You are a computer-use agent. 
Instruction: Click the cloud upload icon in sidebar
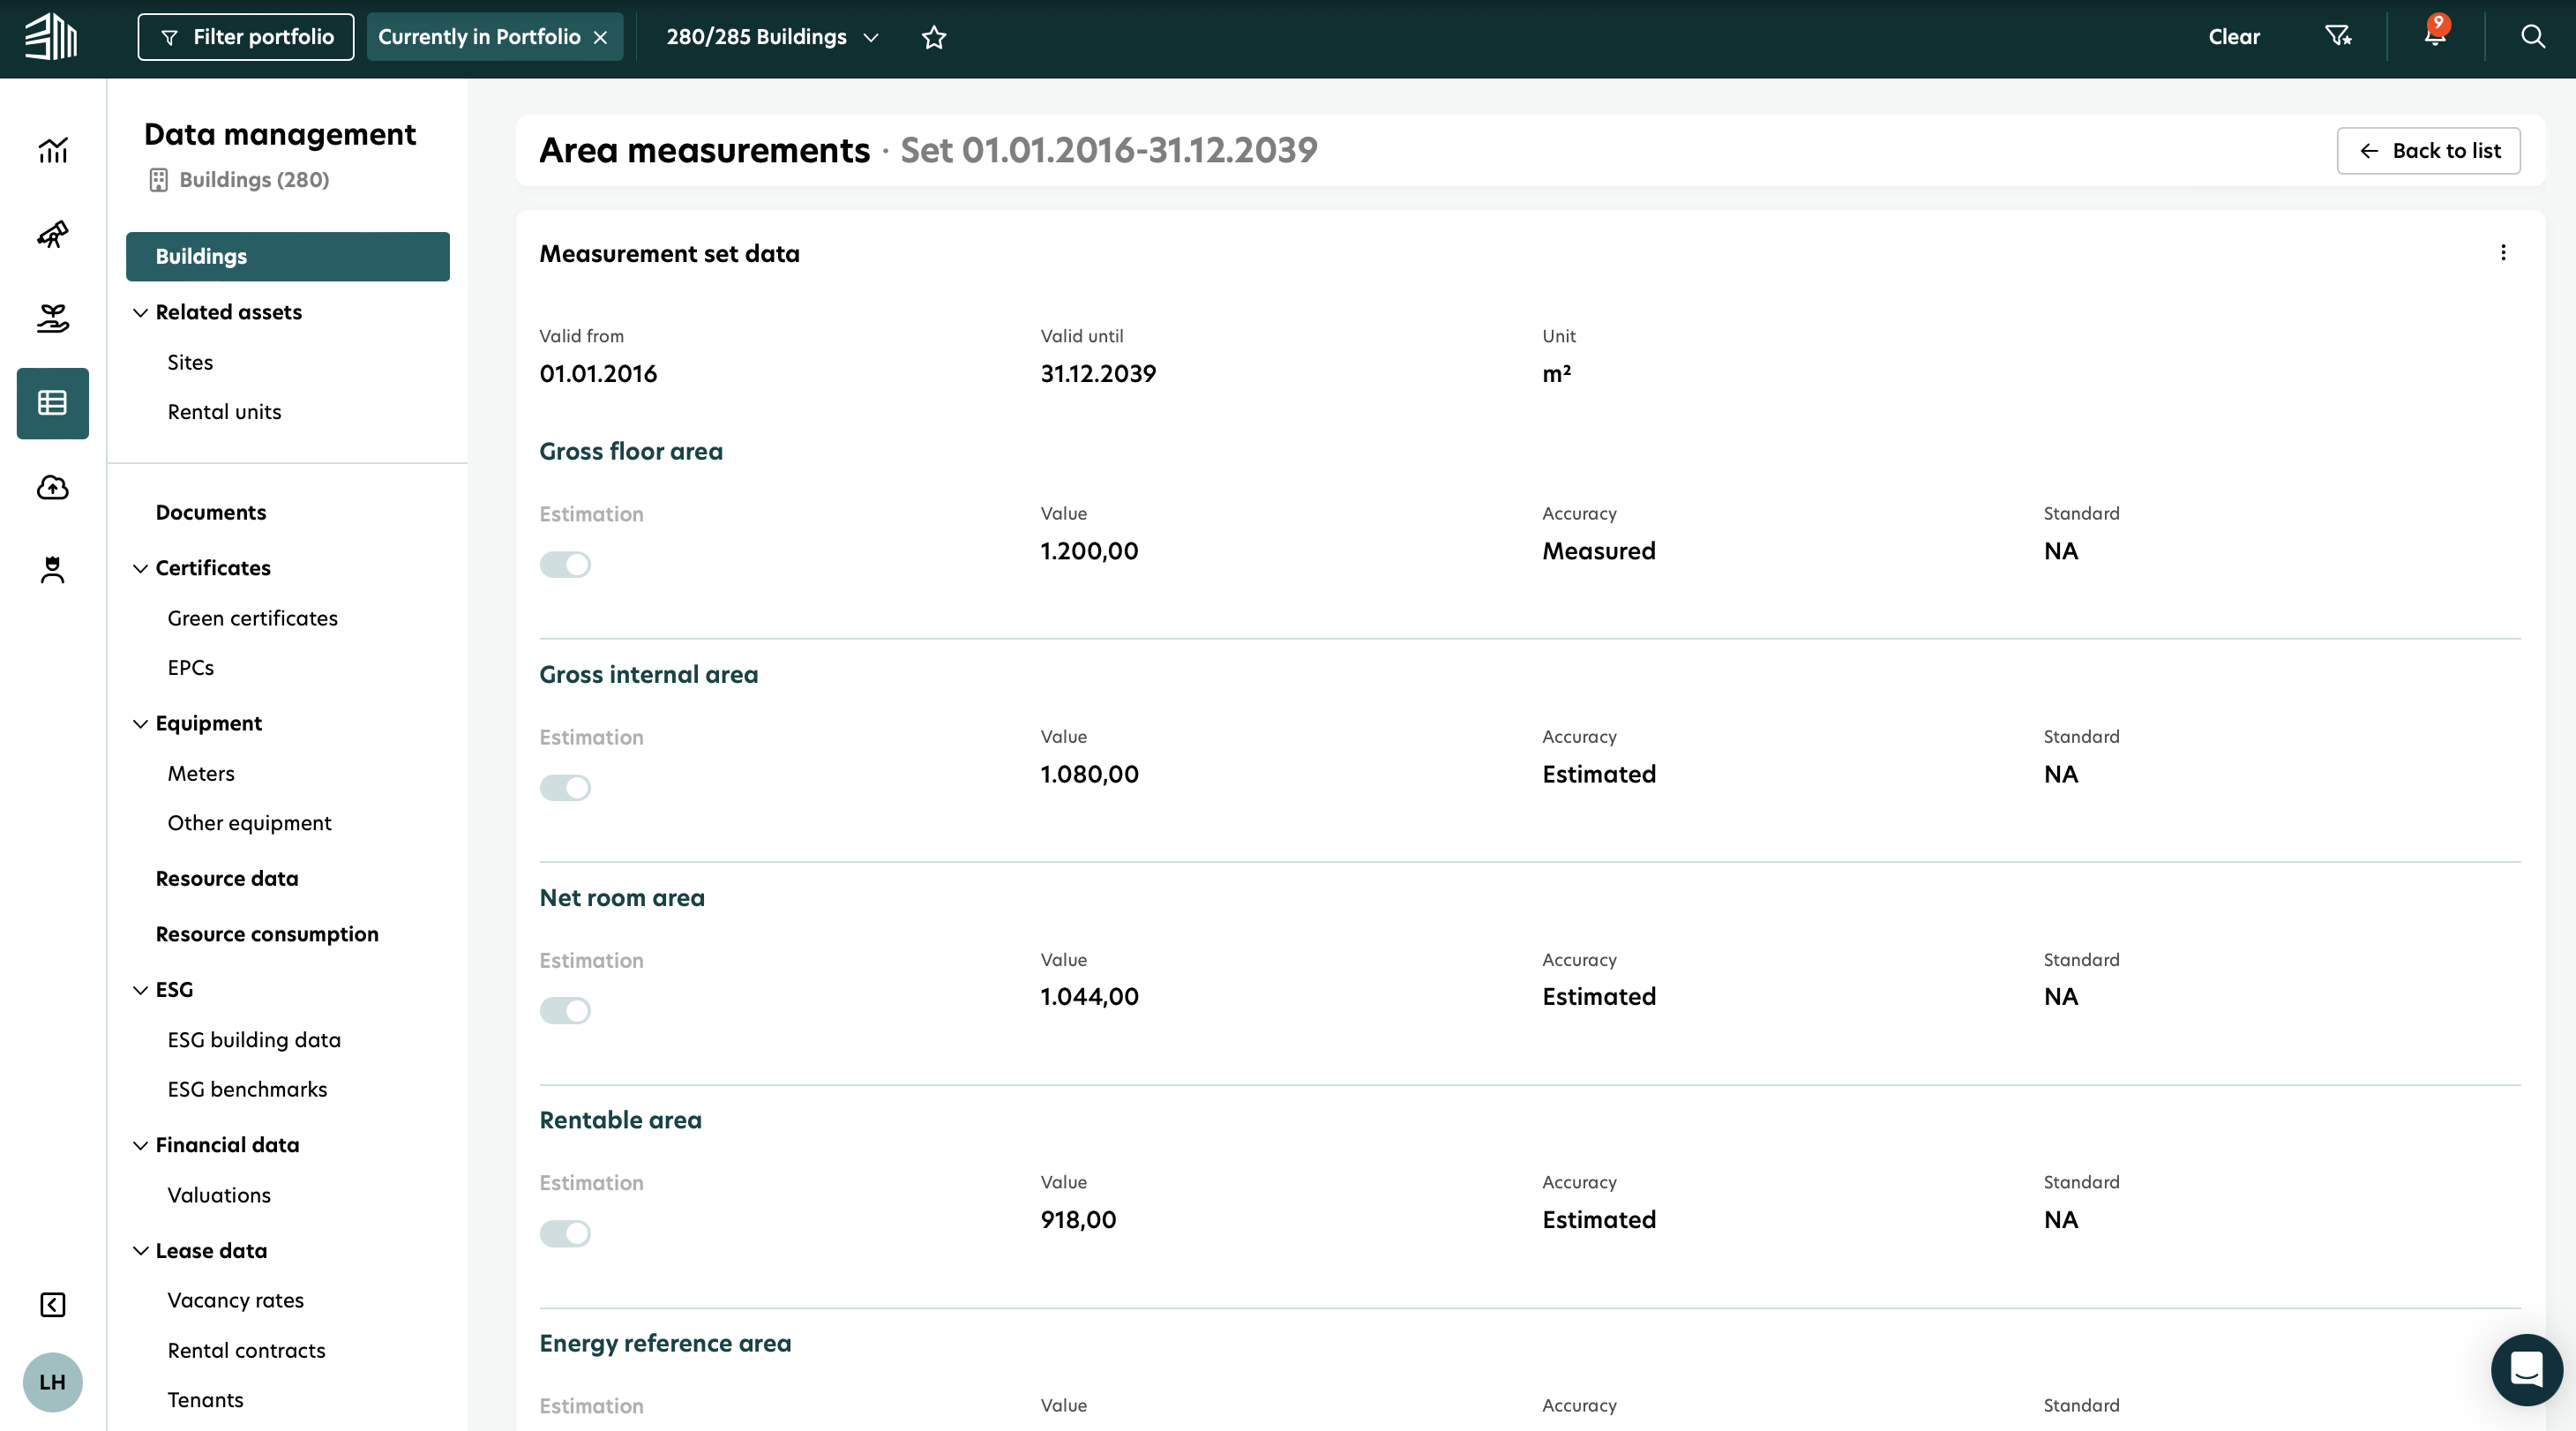[52, 487]
